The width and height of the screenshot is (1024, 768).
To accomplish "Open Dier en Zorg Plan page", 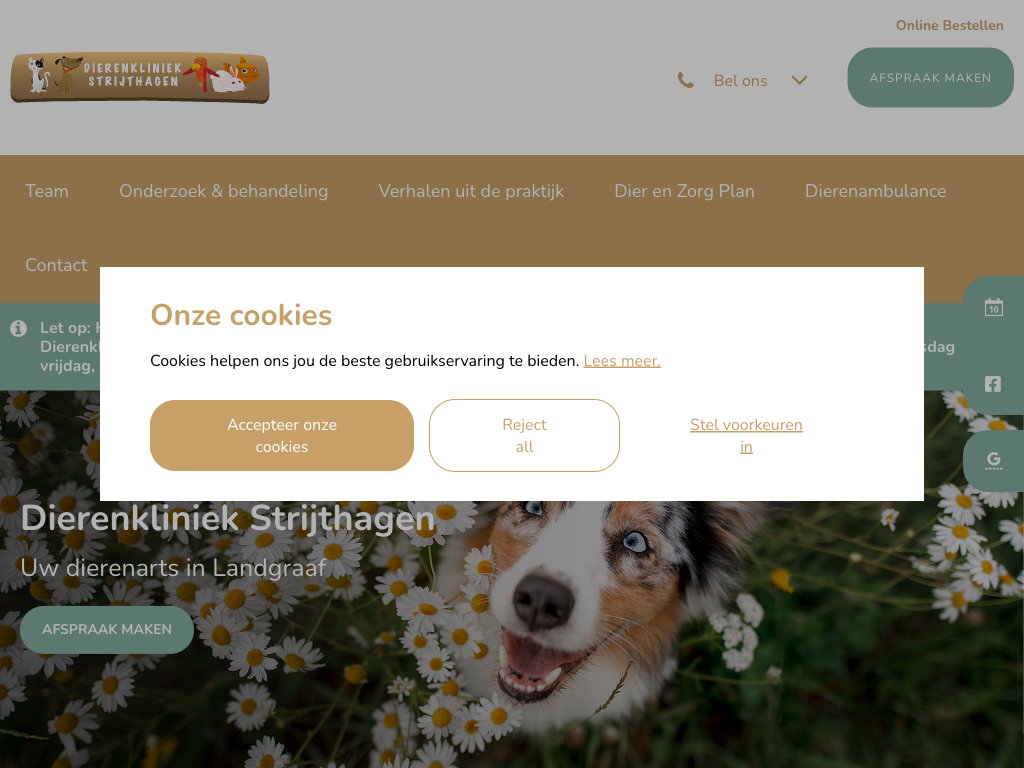I will pos(684,191).
